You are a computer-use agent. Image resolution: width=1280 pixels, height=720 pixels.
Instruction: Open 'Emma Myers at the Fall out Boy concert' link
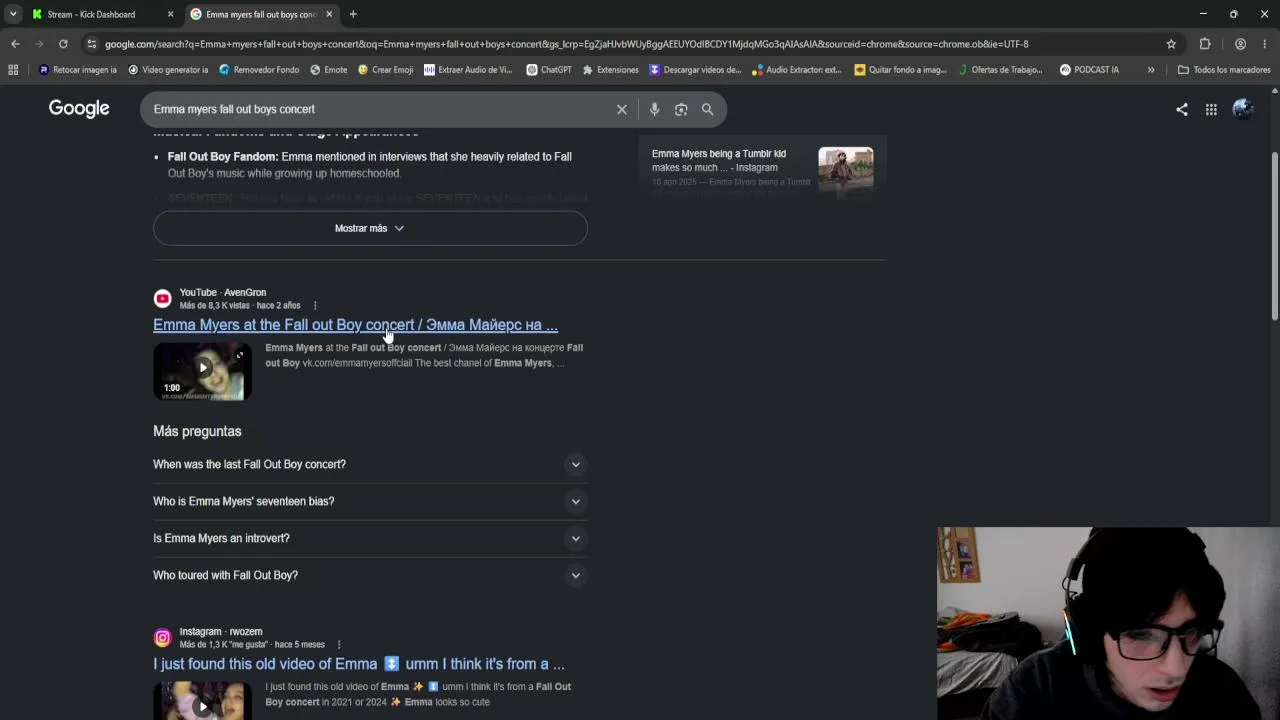click(x=355, y=325)
